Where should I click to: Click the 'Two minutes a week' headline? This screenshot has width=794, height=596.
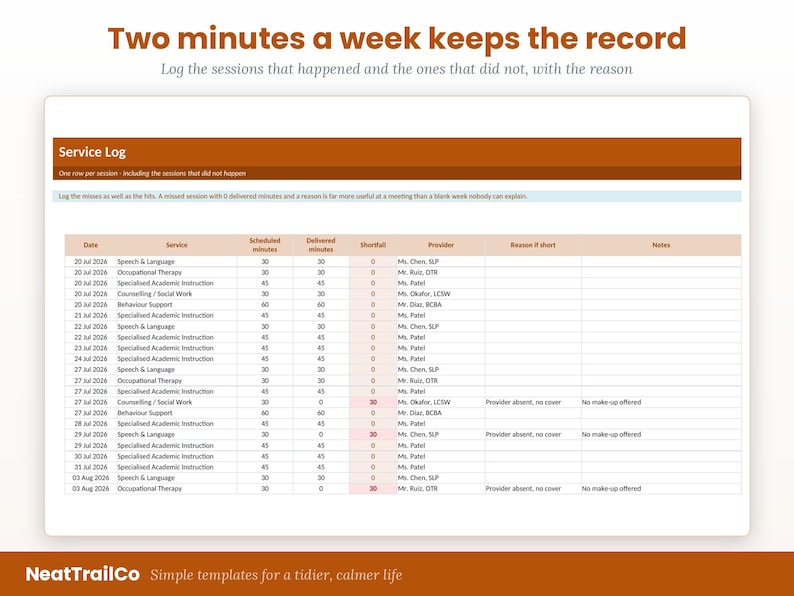click(x=397, y=38)
